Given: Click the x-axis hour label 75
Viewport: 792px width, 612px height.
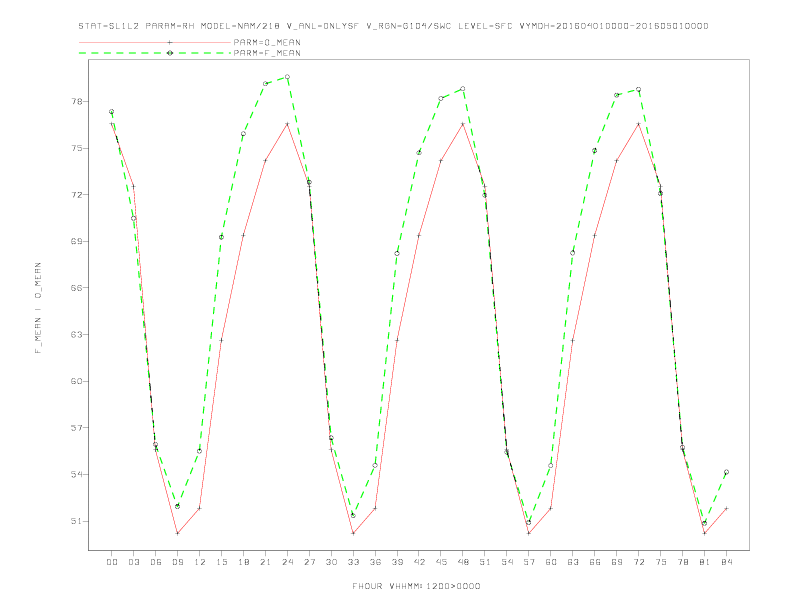Looking at the screenshot, I should click(661, 562).
